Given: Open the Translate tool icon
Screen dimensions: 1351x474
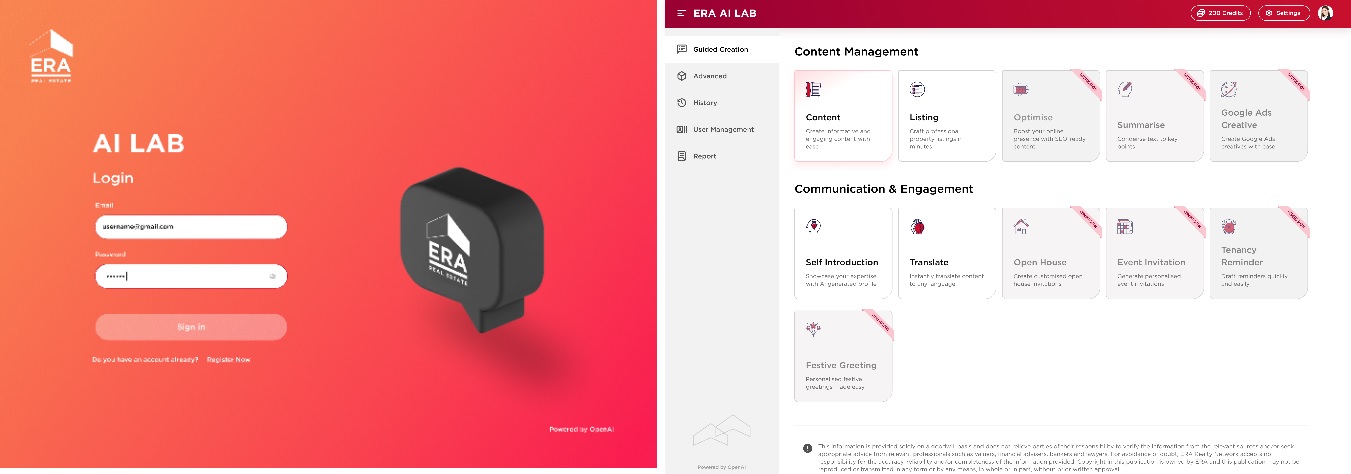Looking at the screenshot, I should pyautogui.click(x=917, y=226).
